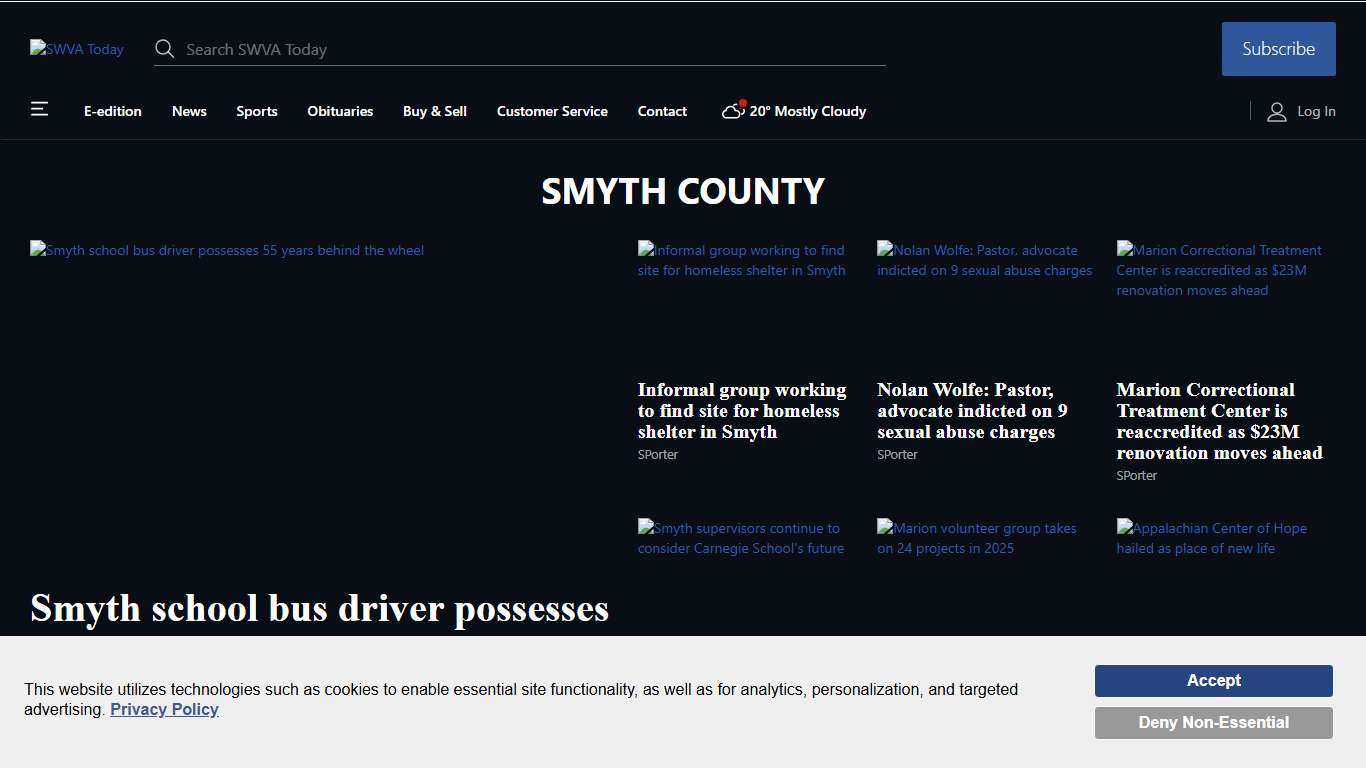Image resolution: width=1366 pixels, height=768 pixels.
Task: Accept the cookie policy
Action: (x=1213, y=681)
